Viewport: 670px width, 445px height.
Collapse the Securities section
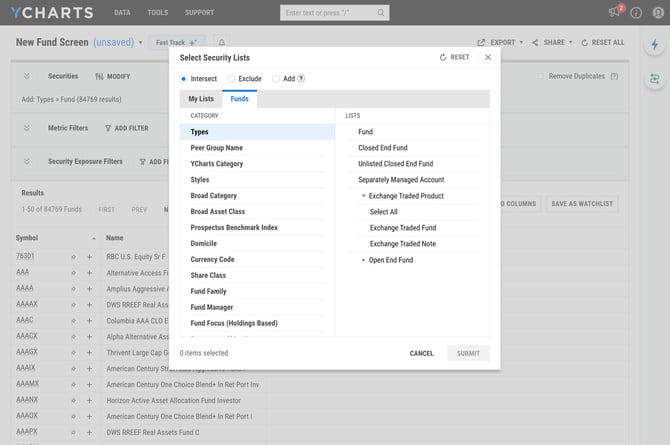[27, 76]
